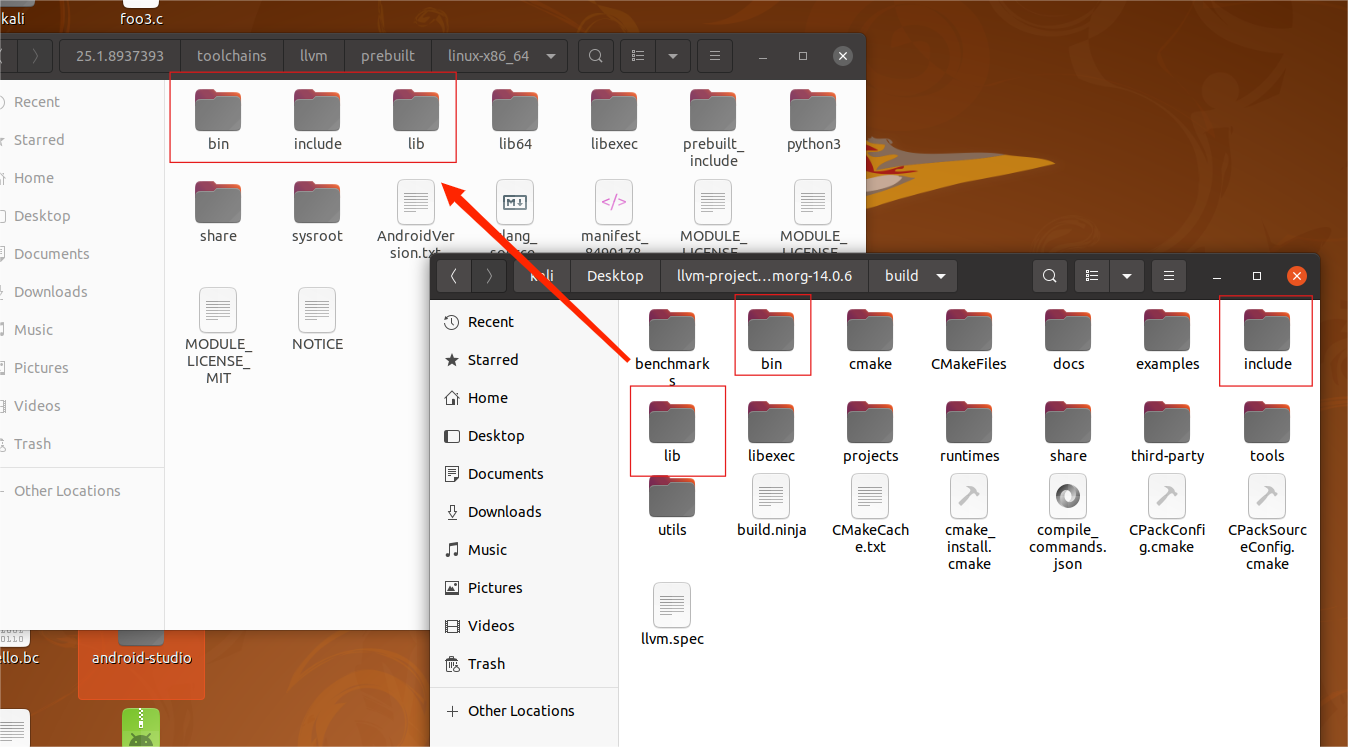1348x747 pixels.
Task: Open search in build window
Action: (1049, 276)
